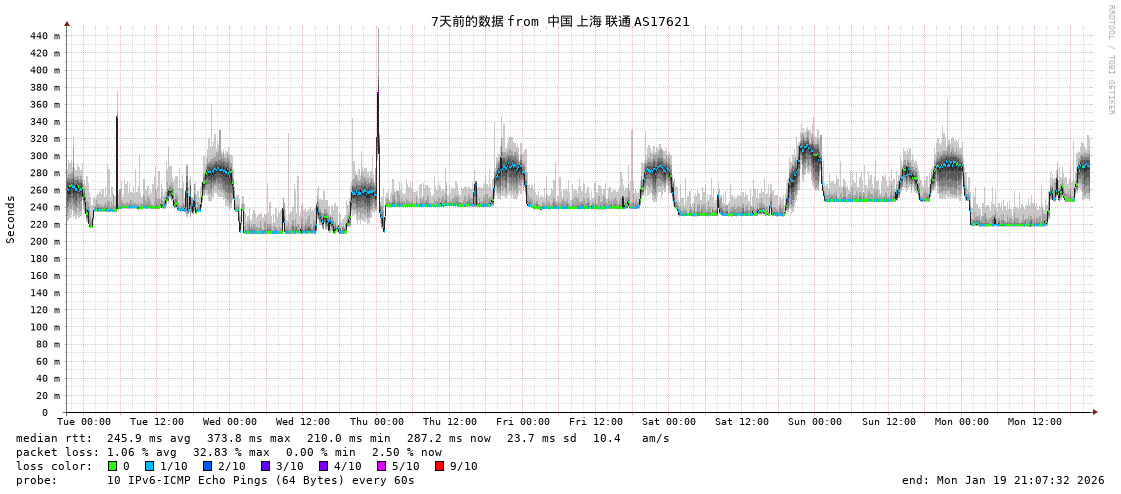Select the Sat 12:00 time axis label

point(742,422)
